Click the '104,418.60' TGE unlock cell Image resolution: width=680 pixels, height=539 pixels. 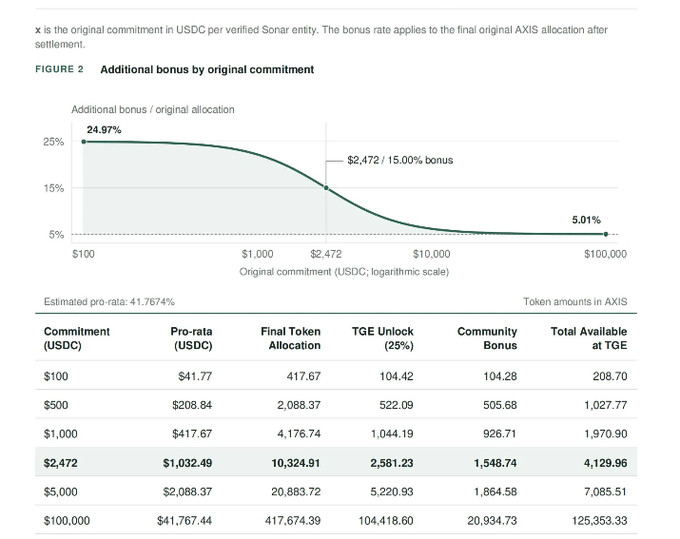click(x=386, y=520)
